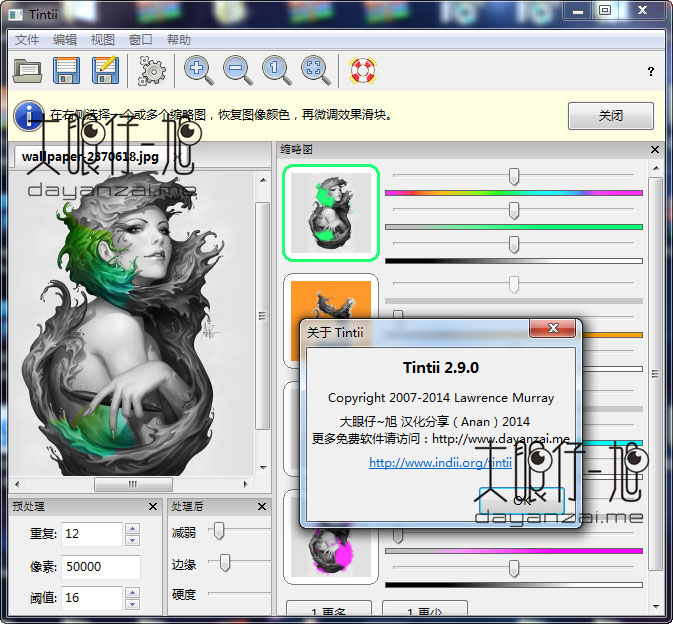Screen dimensions: 673x624
Task: Click the question mark help button
Action: click(651, 71)
